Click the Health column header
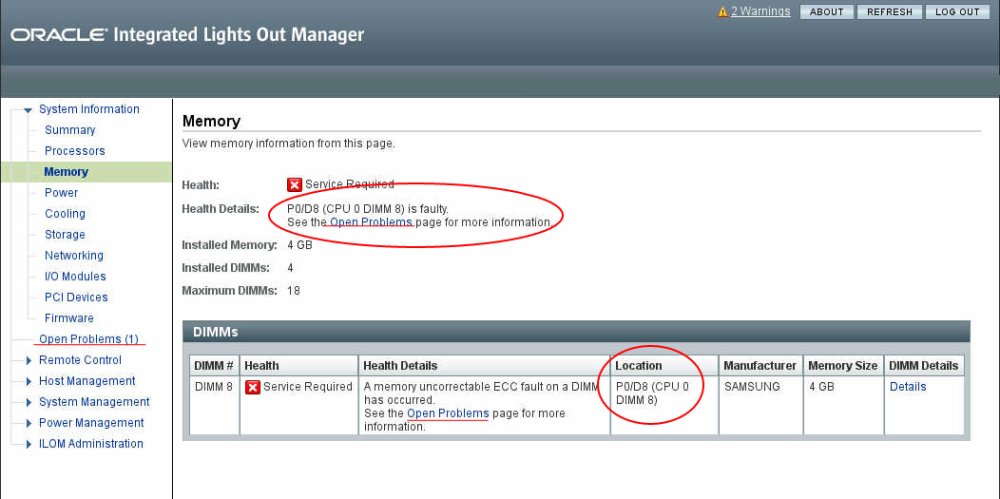The height and width of the screenshot is (499, 1000). 298,366
